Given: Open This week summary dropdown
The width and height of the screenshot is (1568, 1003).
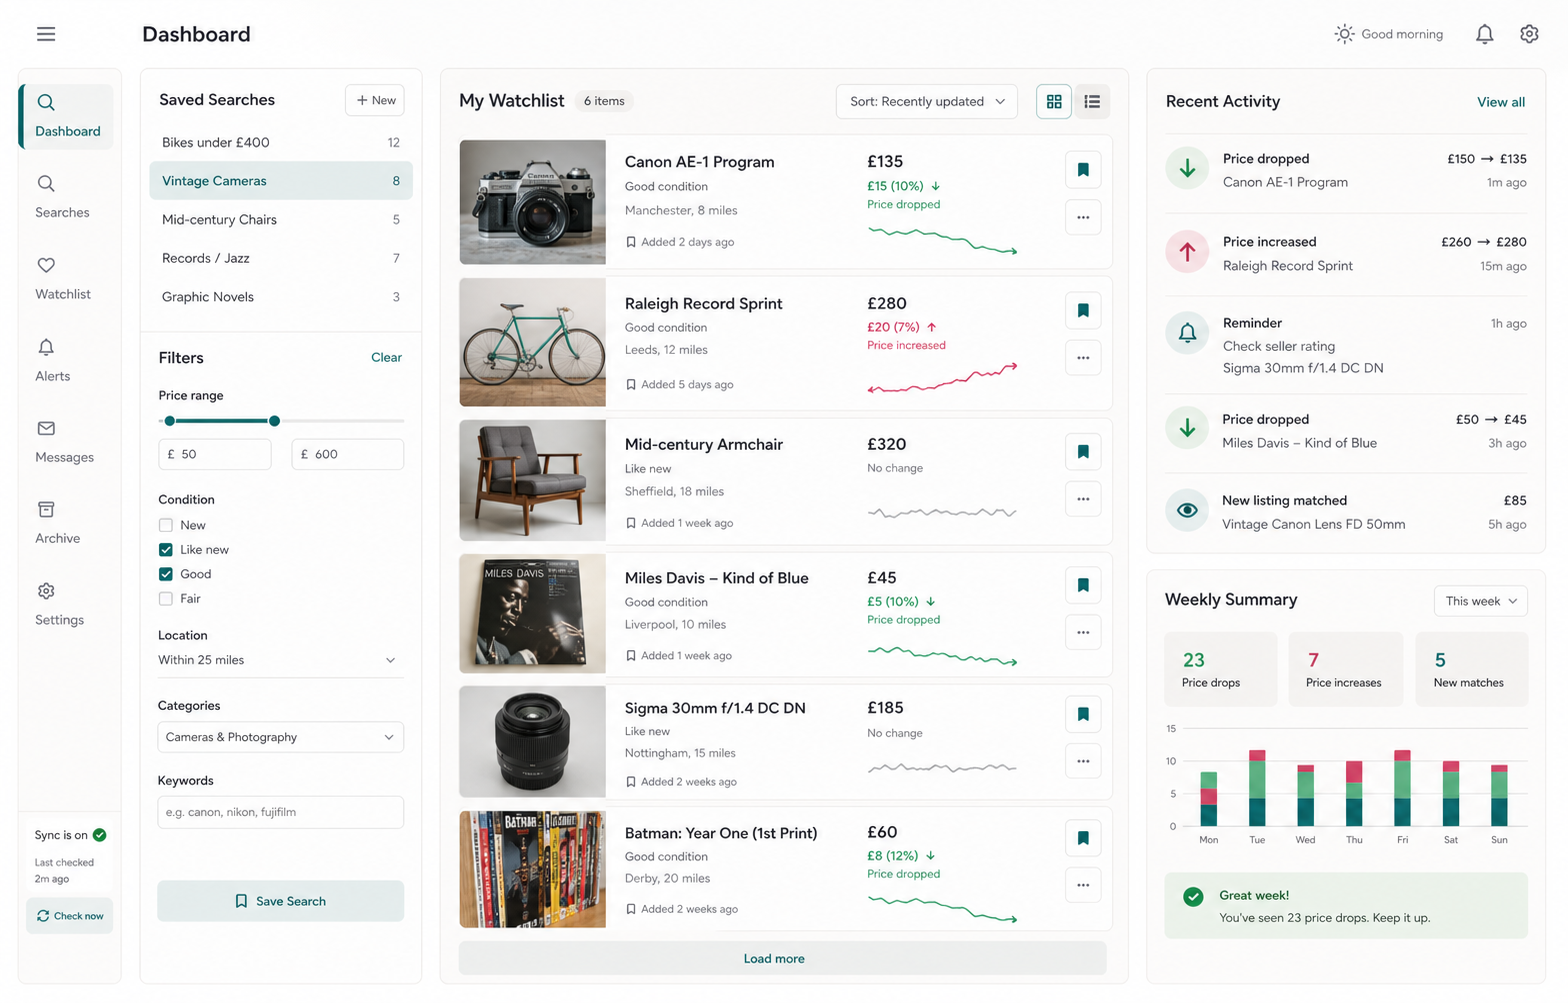Looking at the screenshot, I should click(x=1481, y=601).
